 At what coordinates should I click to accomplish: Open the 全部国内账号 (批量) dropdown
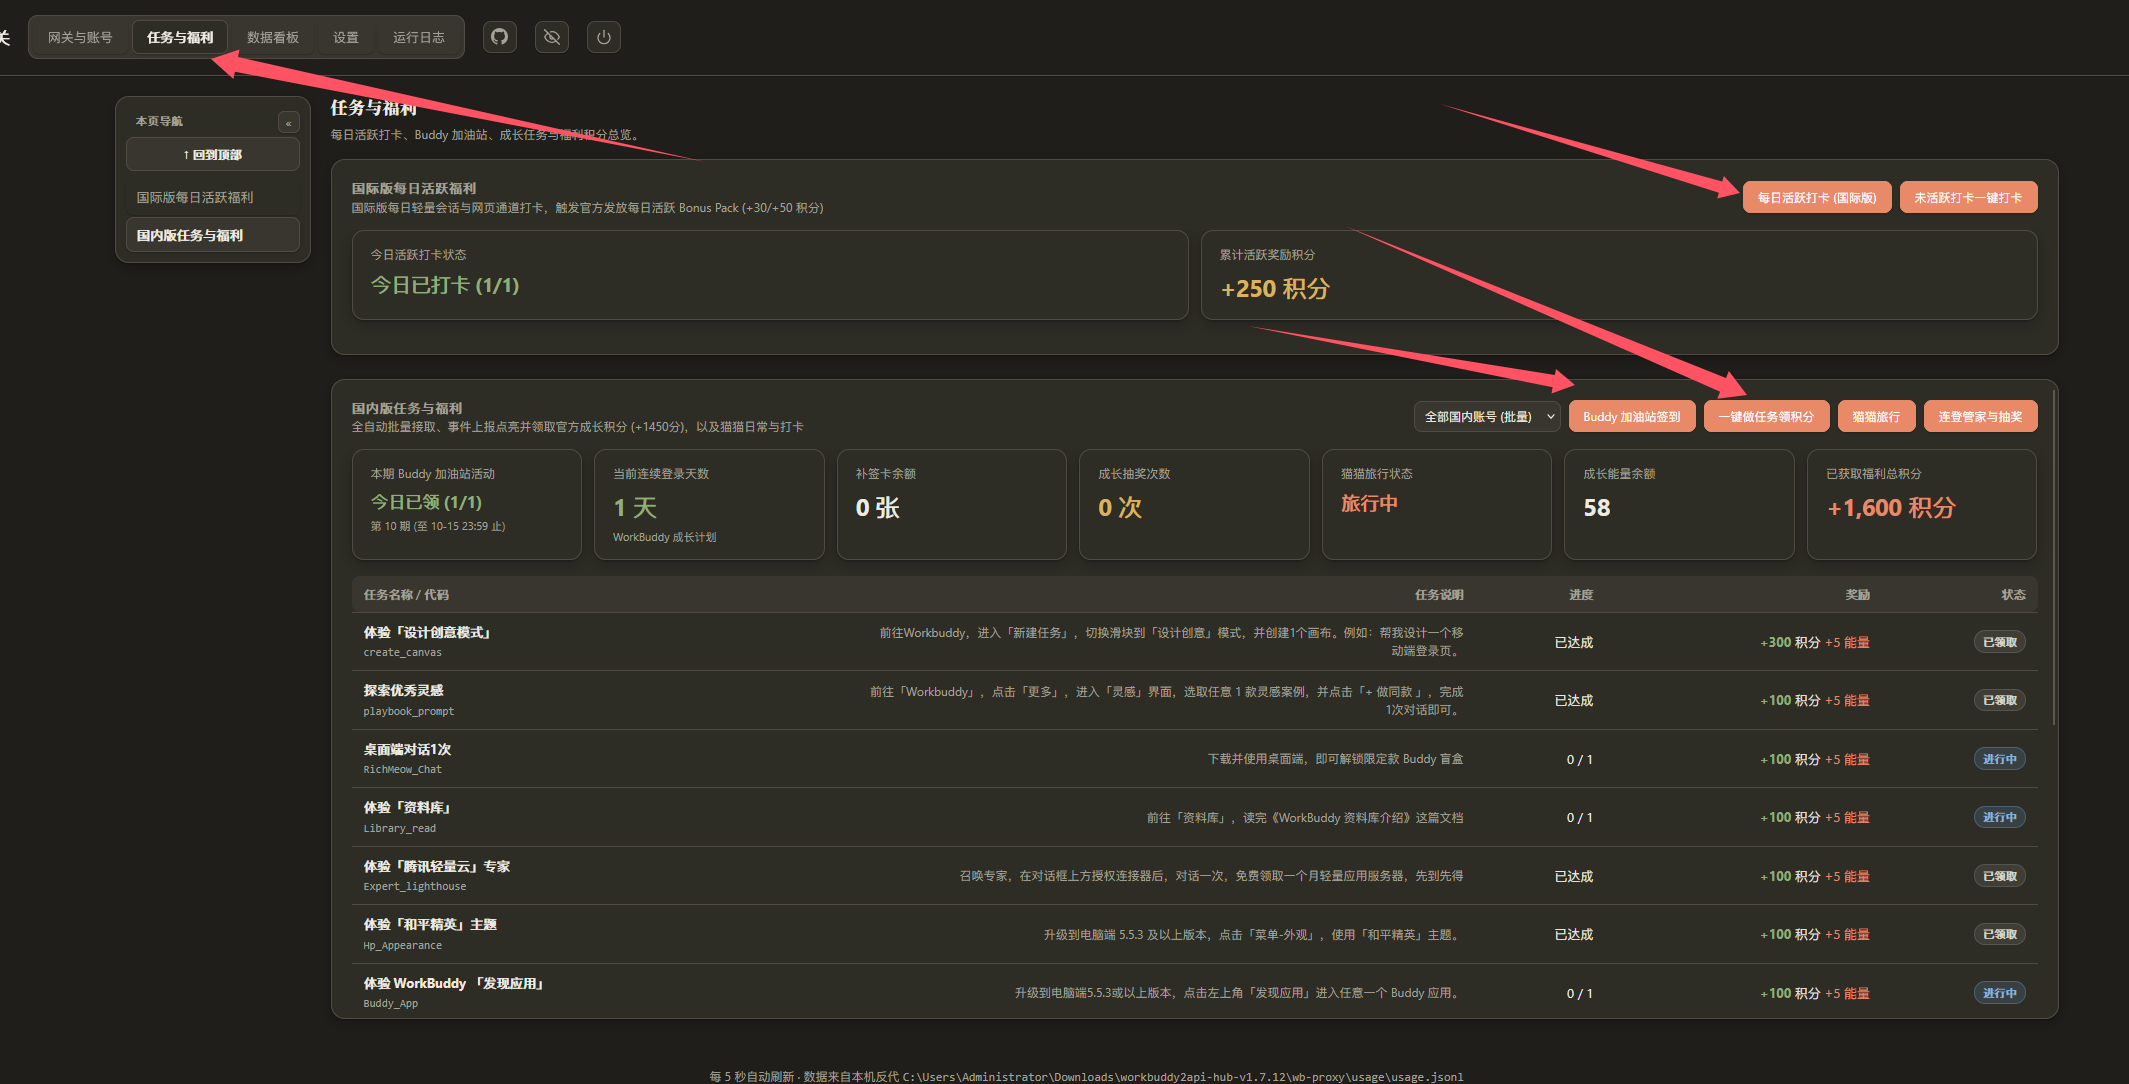pyautogui.click(x=1487, y=417)
